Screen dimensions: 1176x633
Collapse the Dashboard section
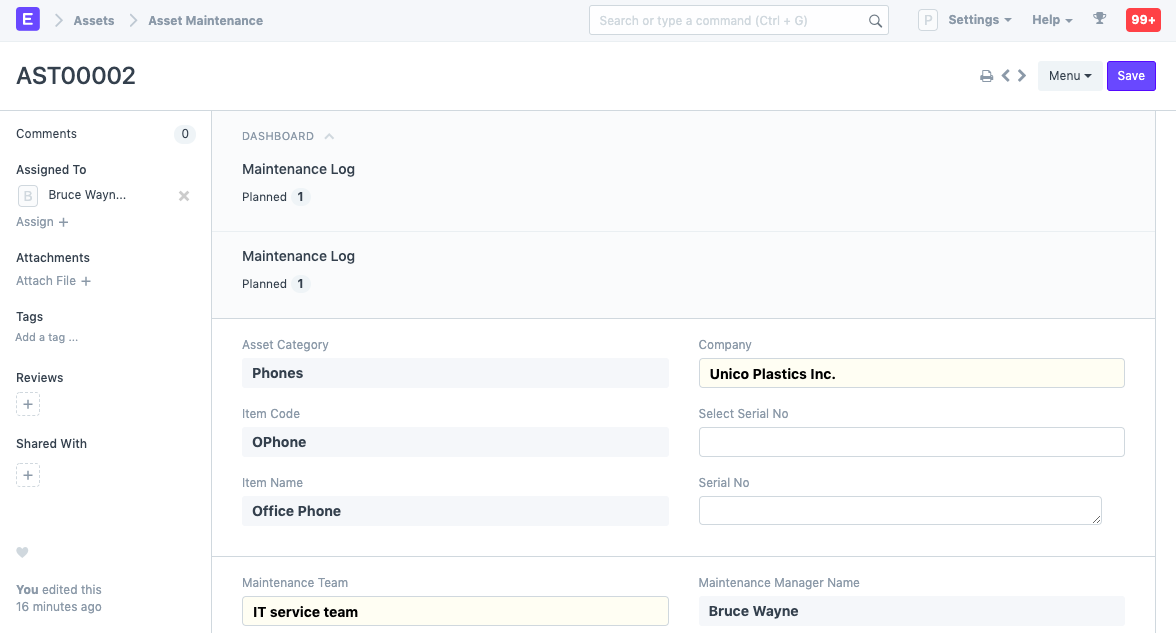(x=329, y=136)
